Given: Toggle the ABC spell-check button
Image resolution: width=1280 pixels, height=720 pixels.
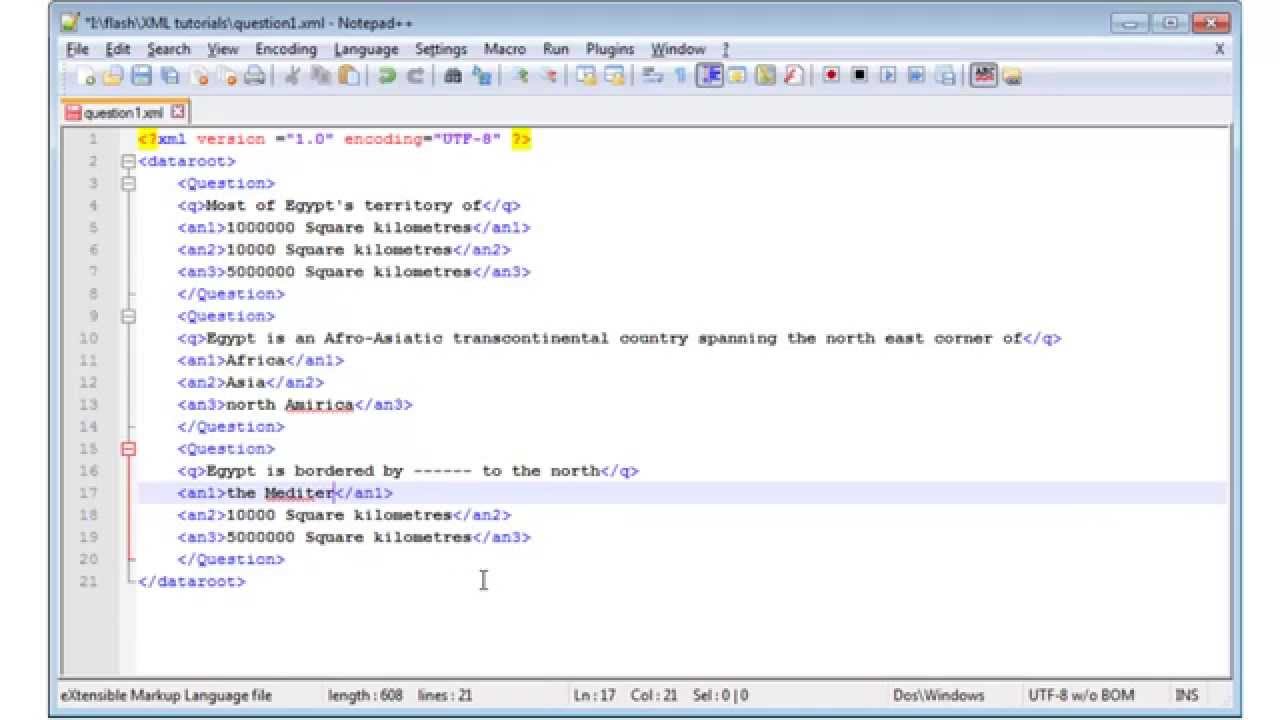Looking at the screenshot, I should click(x=984, y=76).
